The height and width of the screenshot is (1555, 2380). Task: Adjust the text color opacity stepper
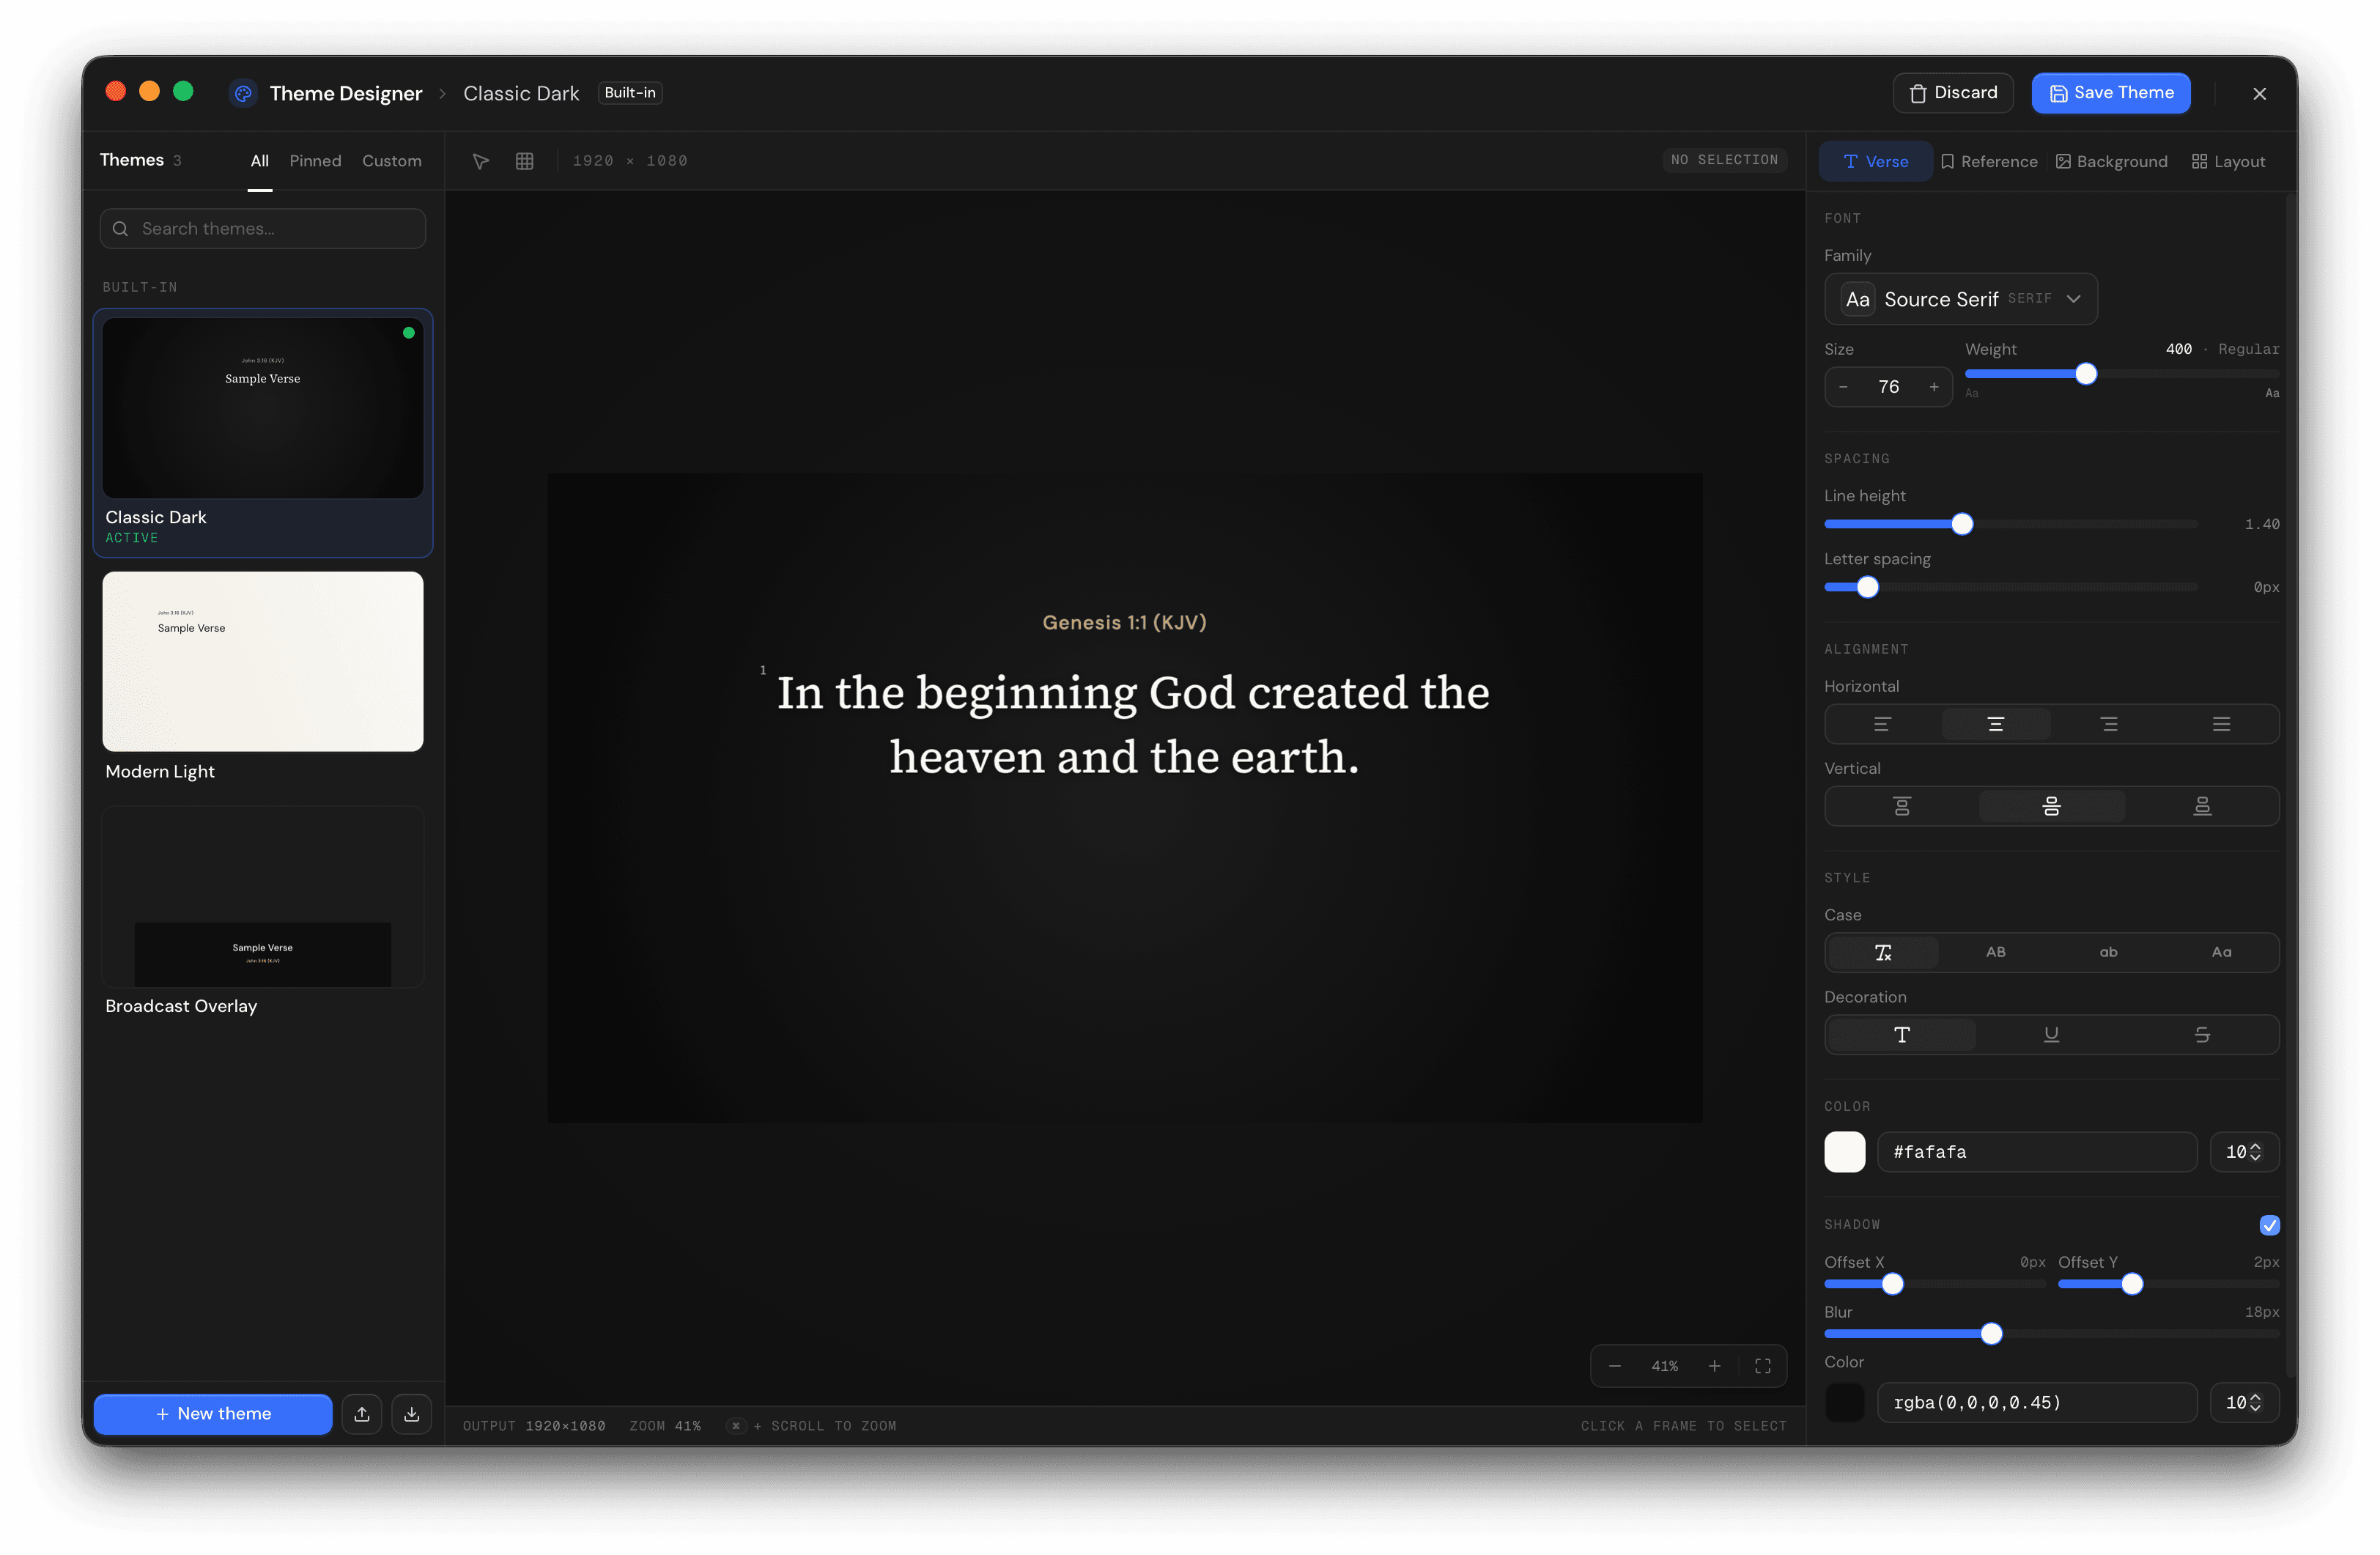(x=2244, y=1152)
